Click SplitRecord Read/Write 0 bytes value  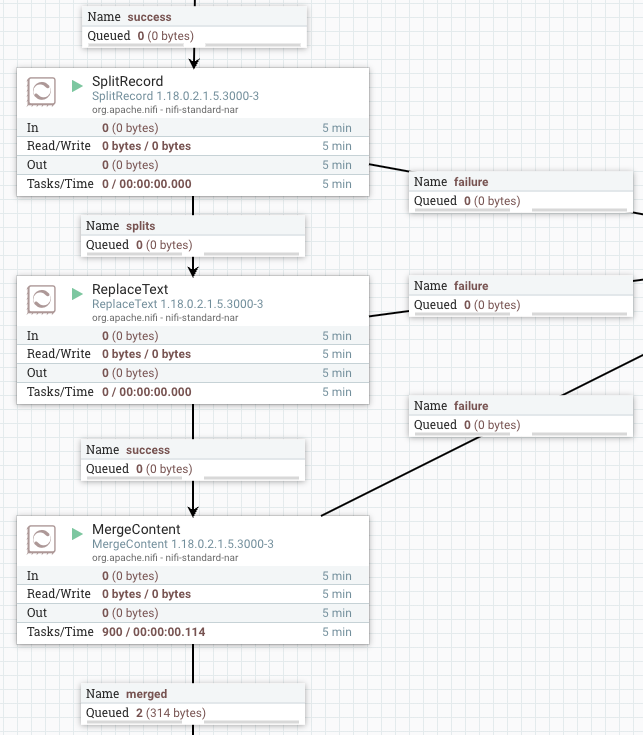[x=147, y=146]
